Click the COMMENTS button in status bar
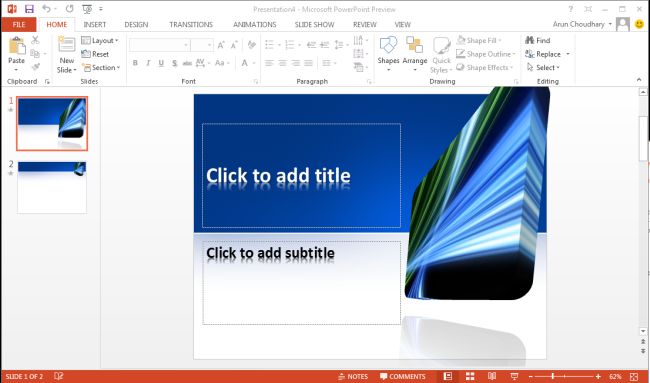Screen dimensions: 650x383 pyautogui.click(x=403, y=376)
